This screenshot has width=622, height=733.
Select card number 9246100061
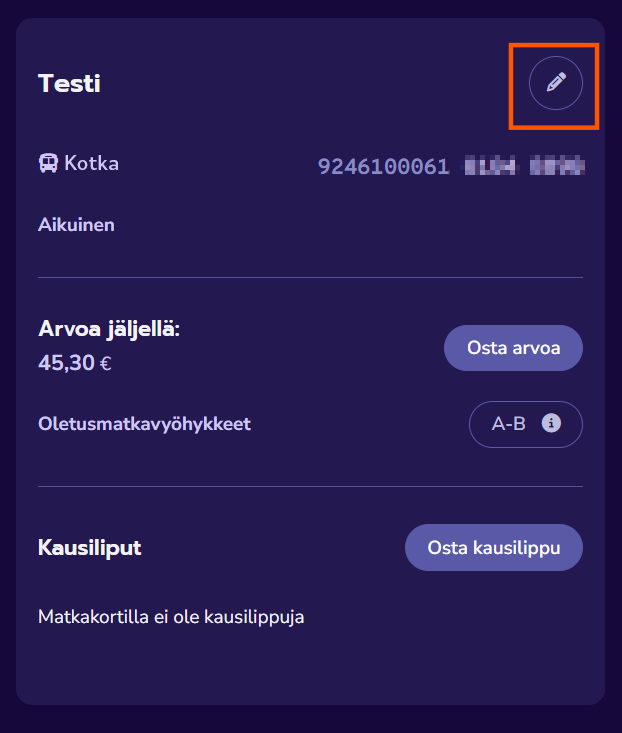[383, 166]
